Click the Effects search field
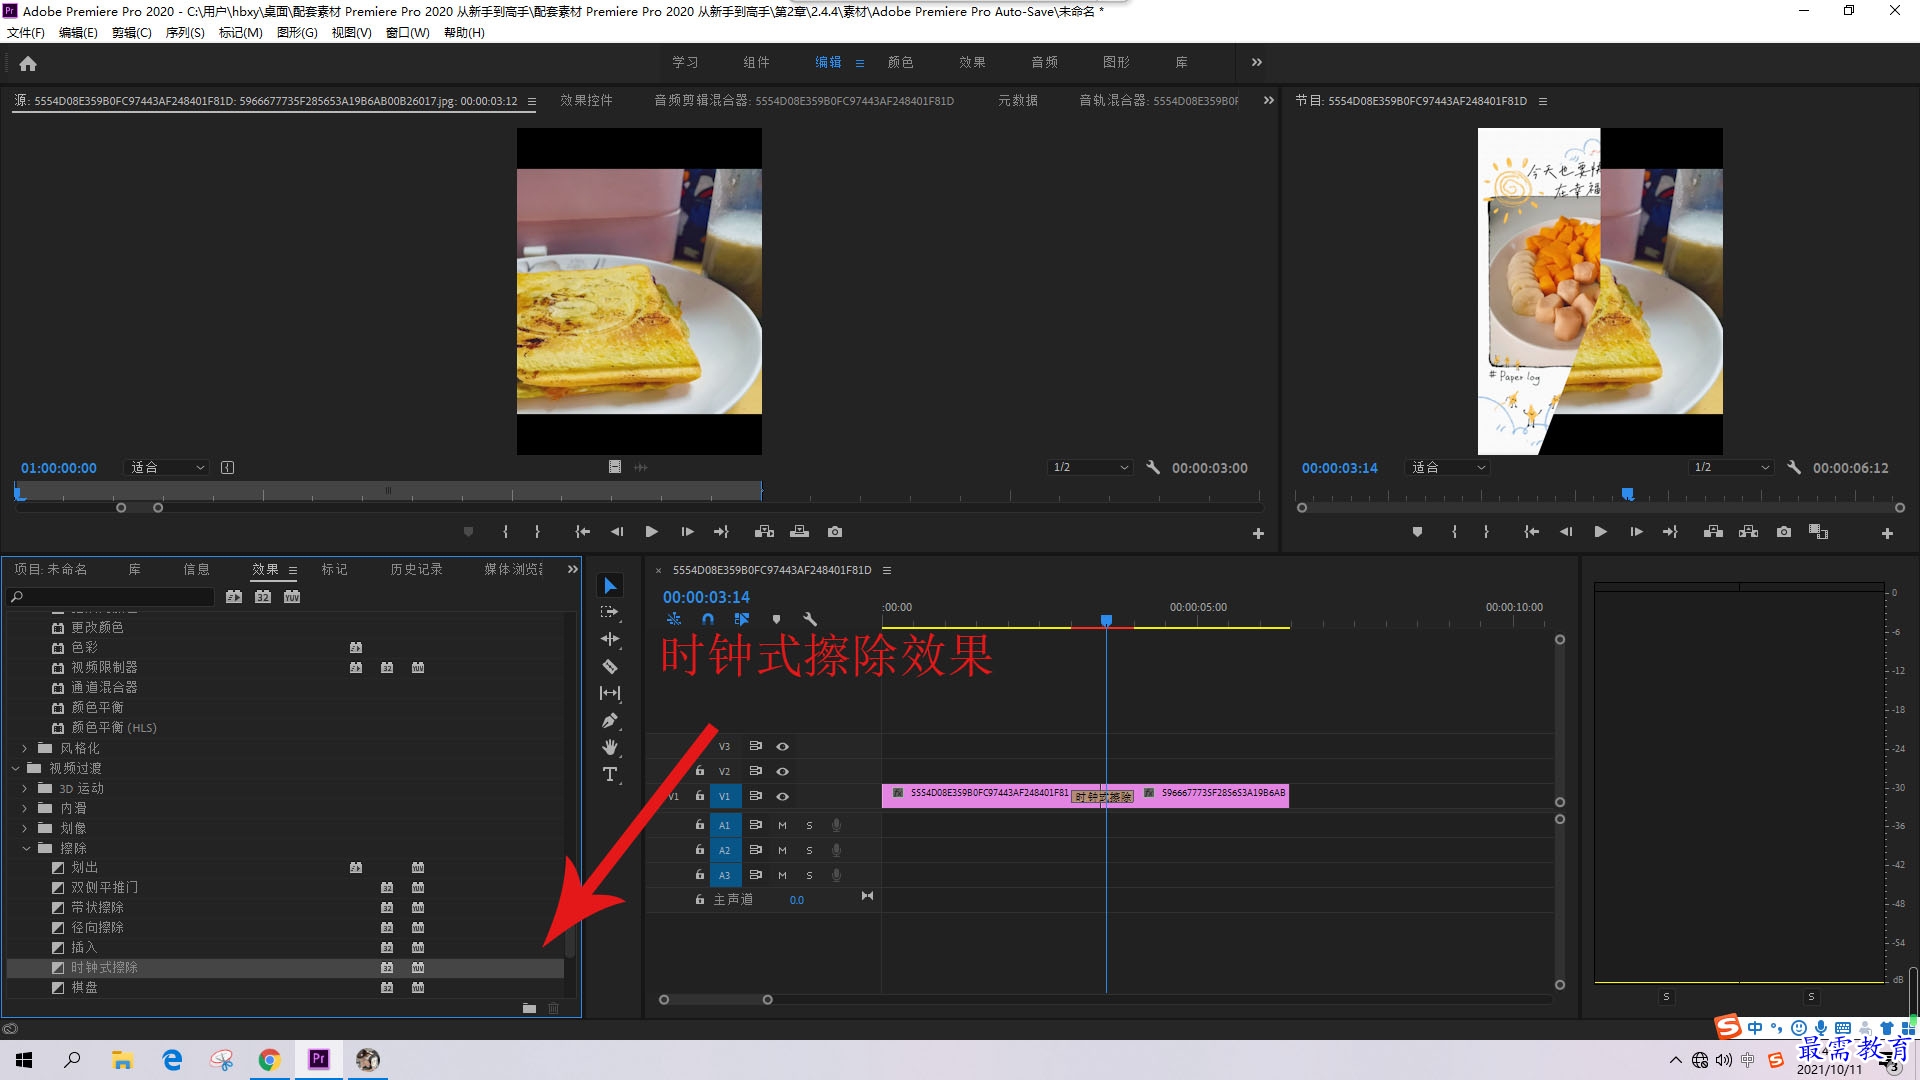Image resolution: width=1920 pixels, height=1080 pixels. [112, 597]
